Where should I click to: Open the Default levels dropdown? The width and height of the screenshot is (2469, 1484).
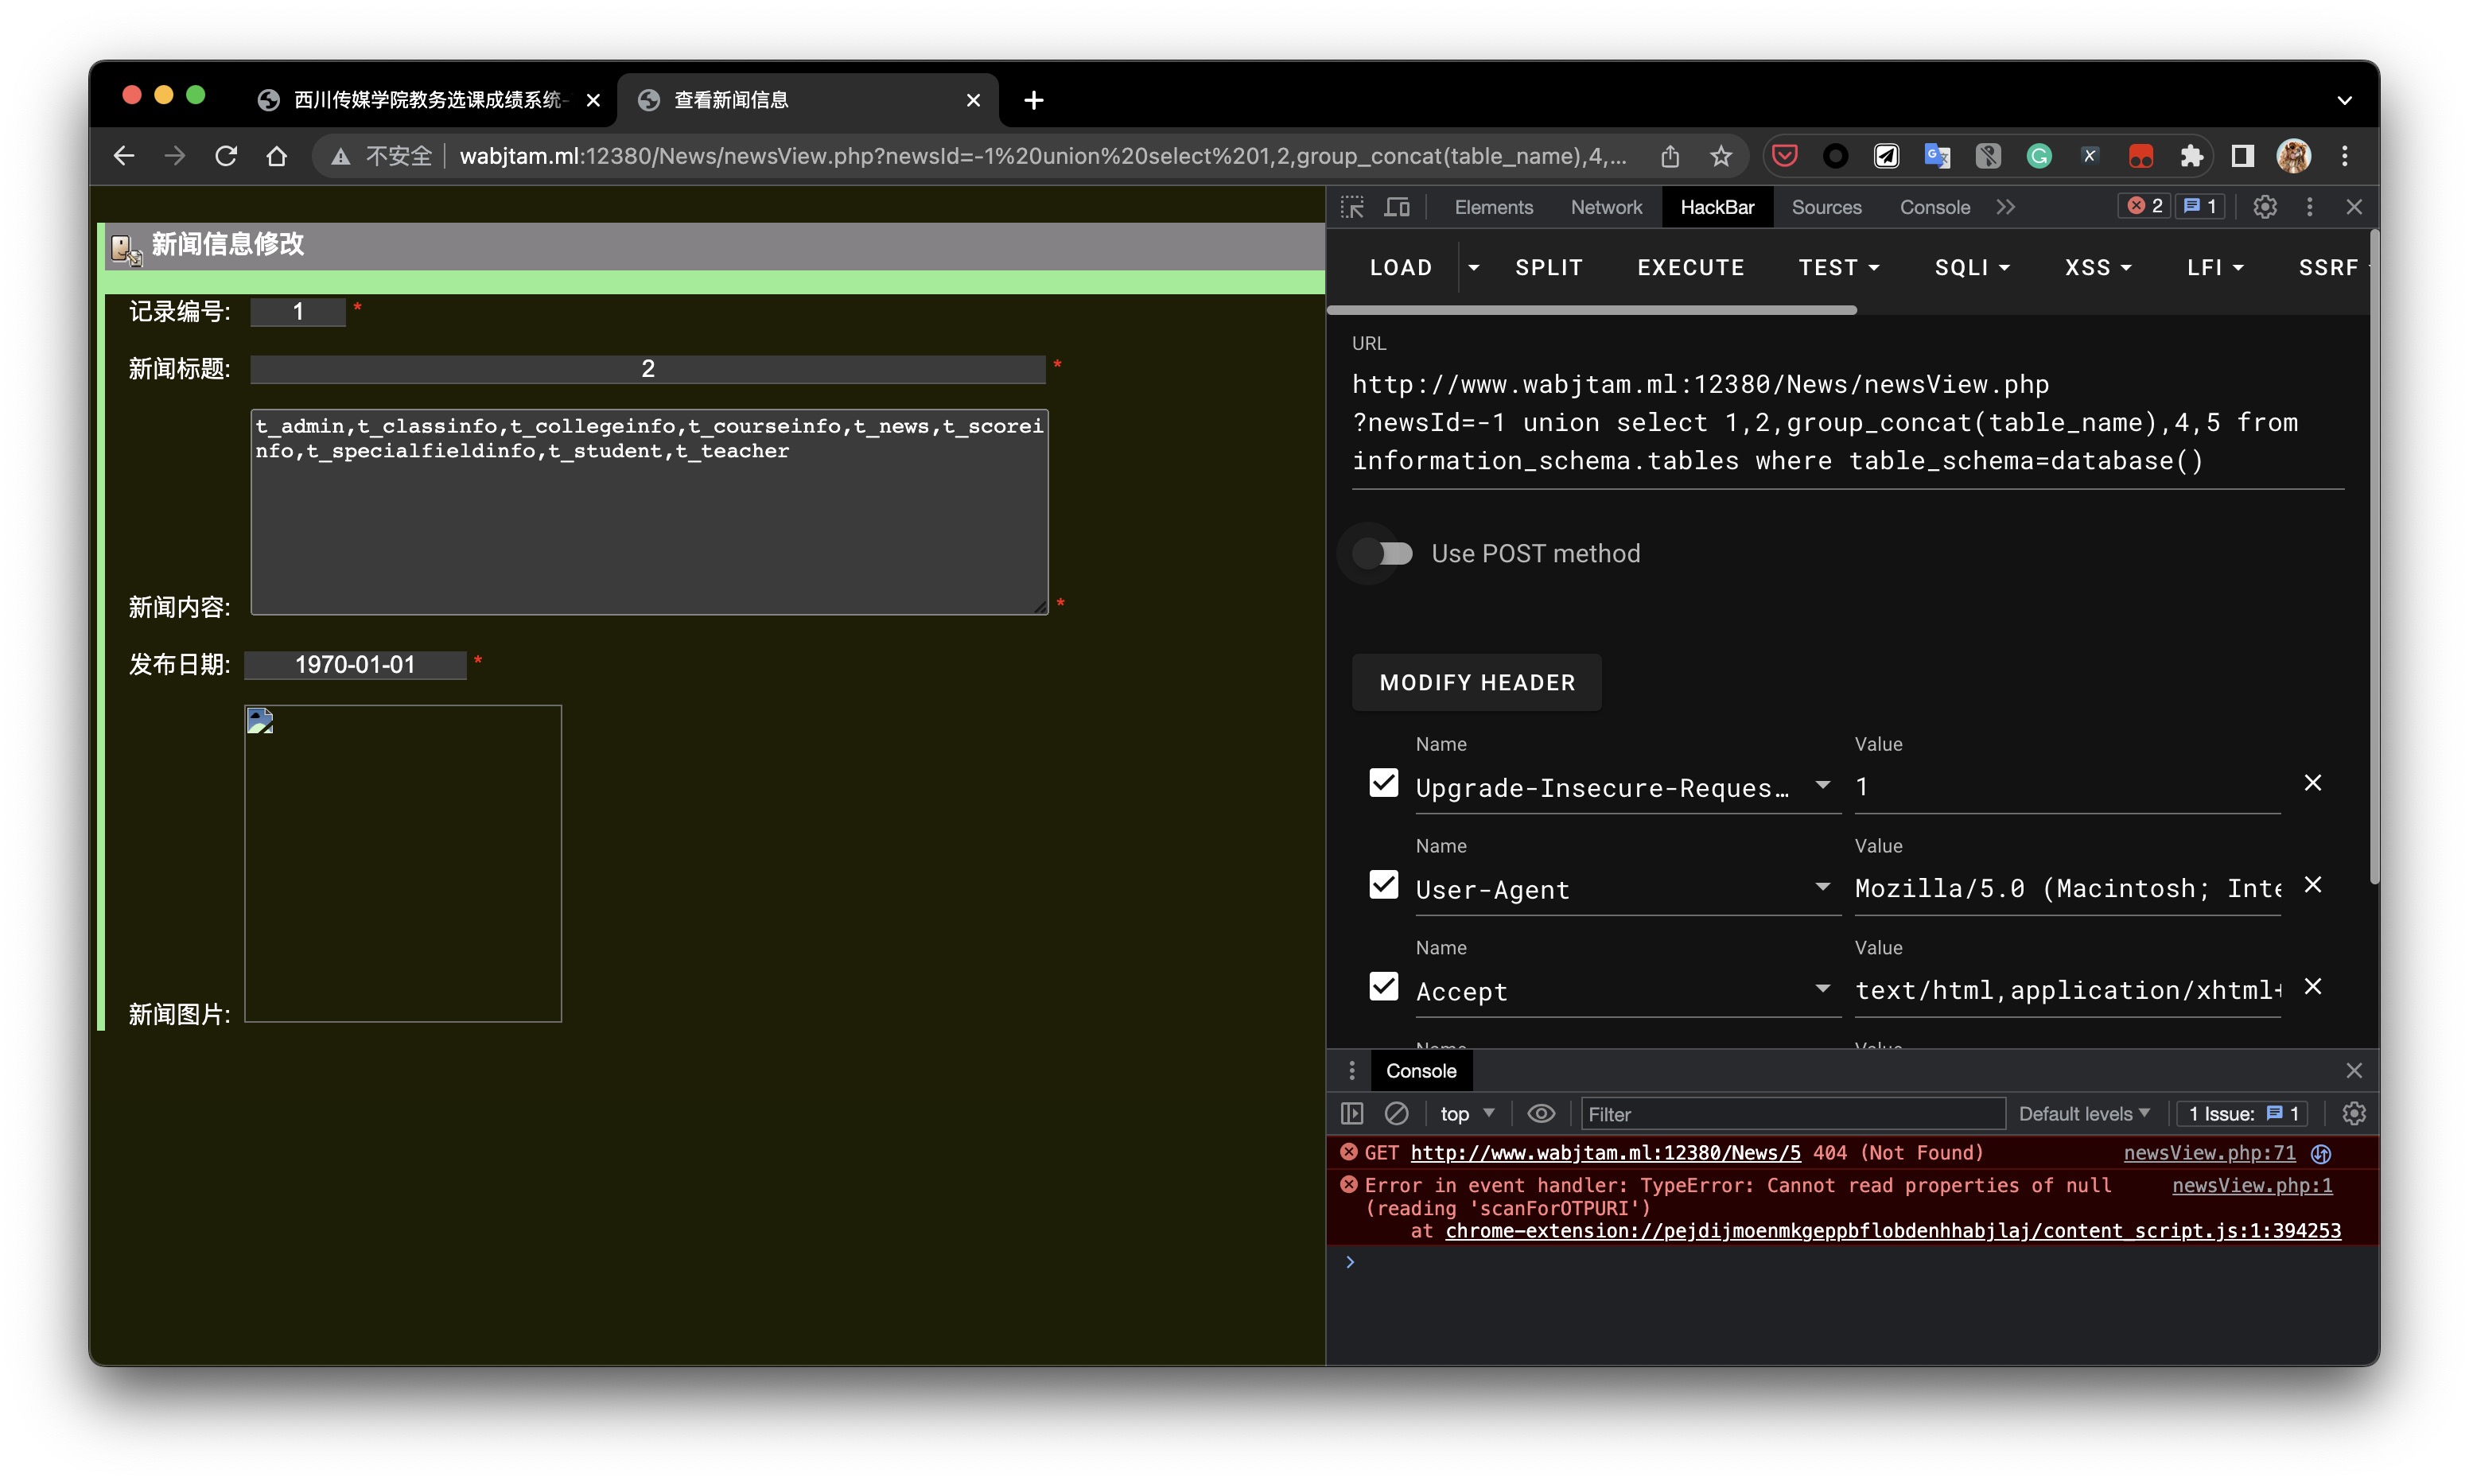tap(2083, 1113)
